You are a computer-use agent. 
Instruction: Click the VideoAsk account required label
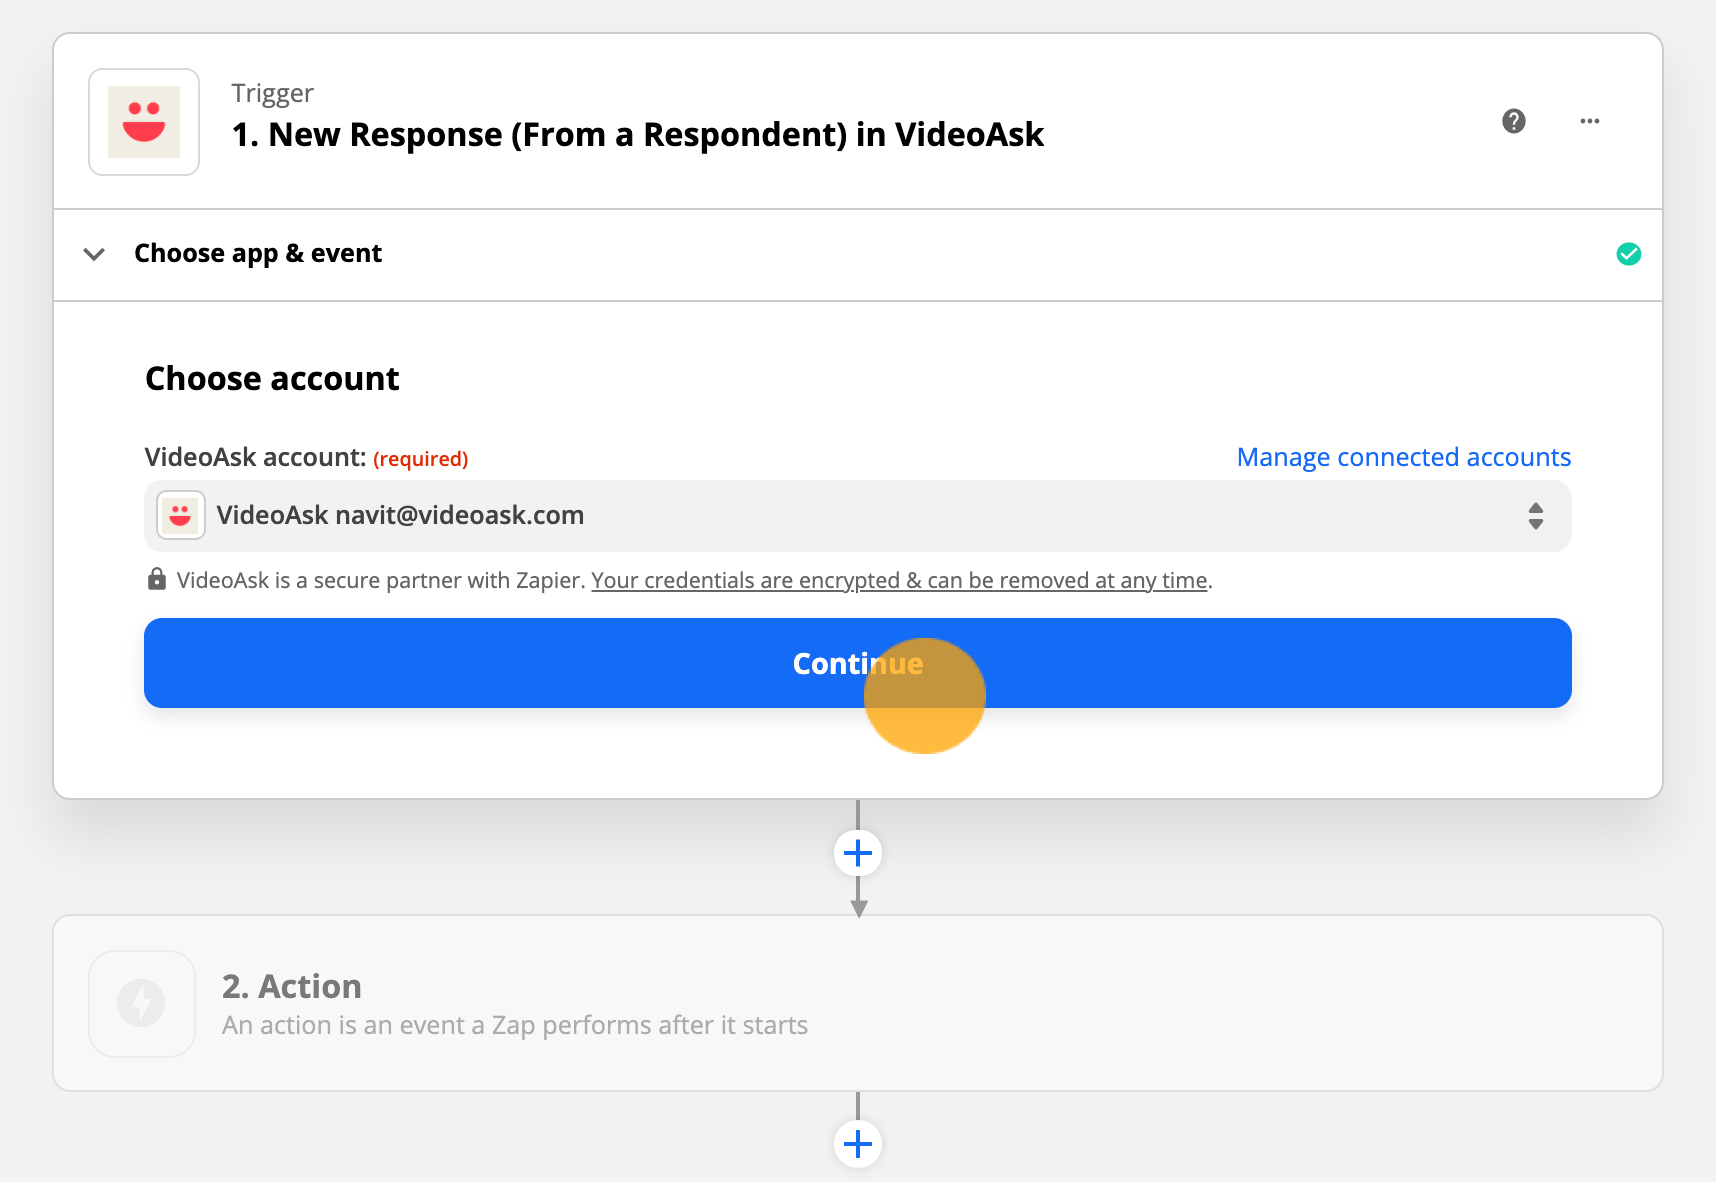point(306,457)
